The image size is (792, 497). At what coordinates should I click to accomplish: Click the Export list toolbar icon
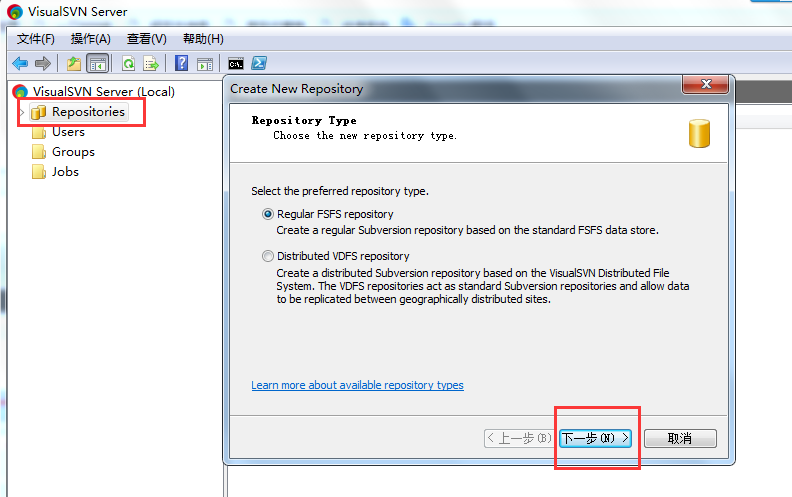point(151,64)
